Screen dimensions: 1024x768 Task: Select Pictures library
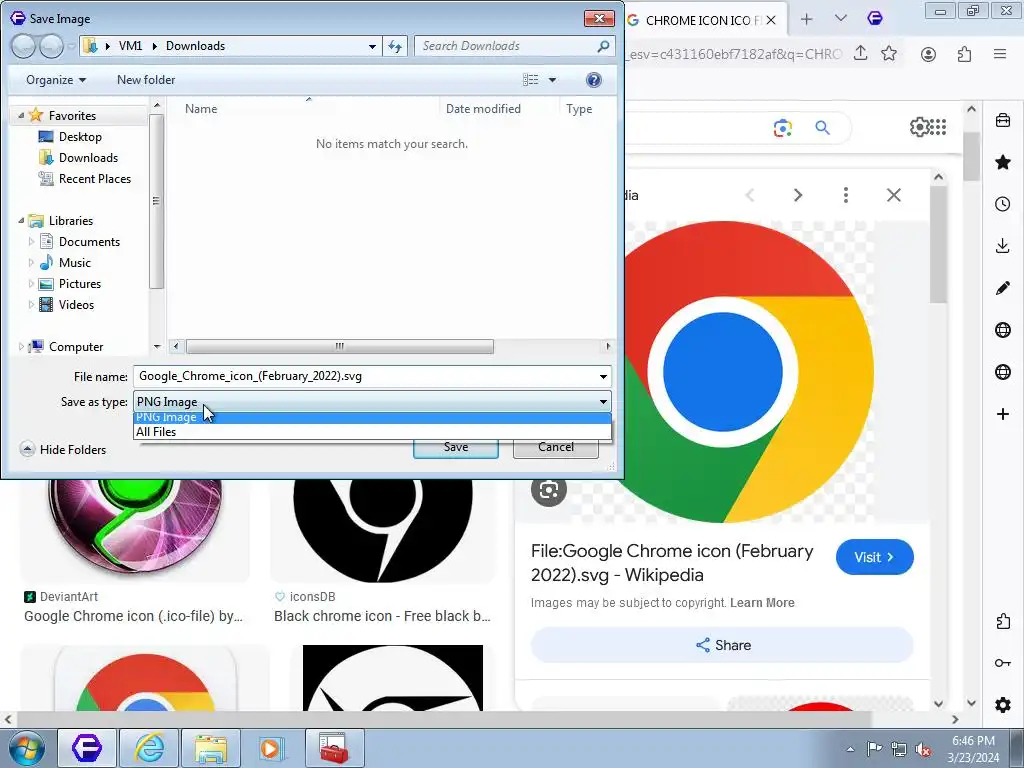80,283
